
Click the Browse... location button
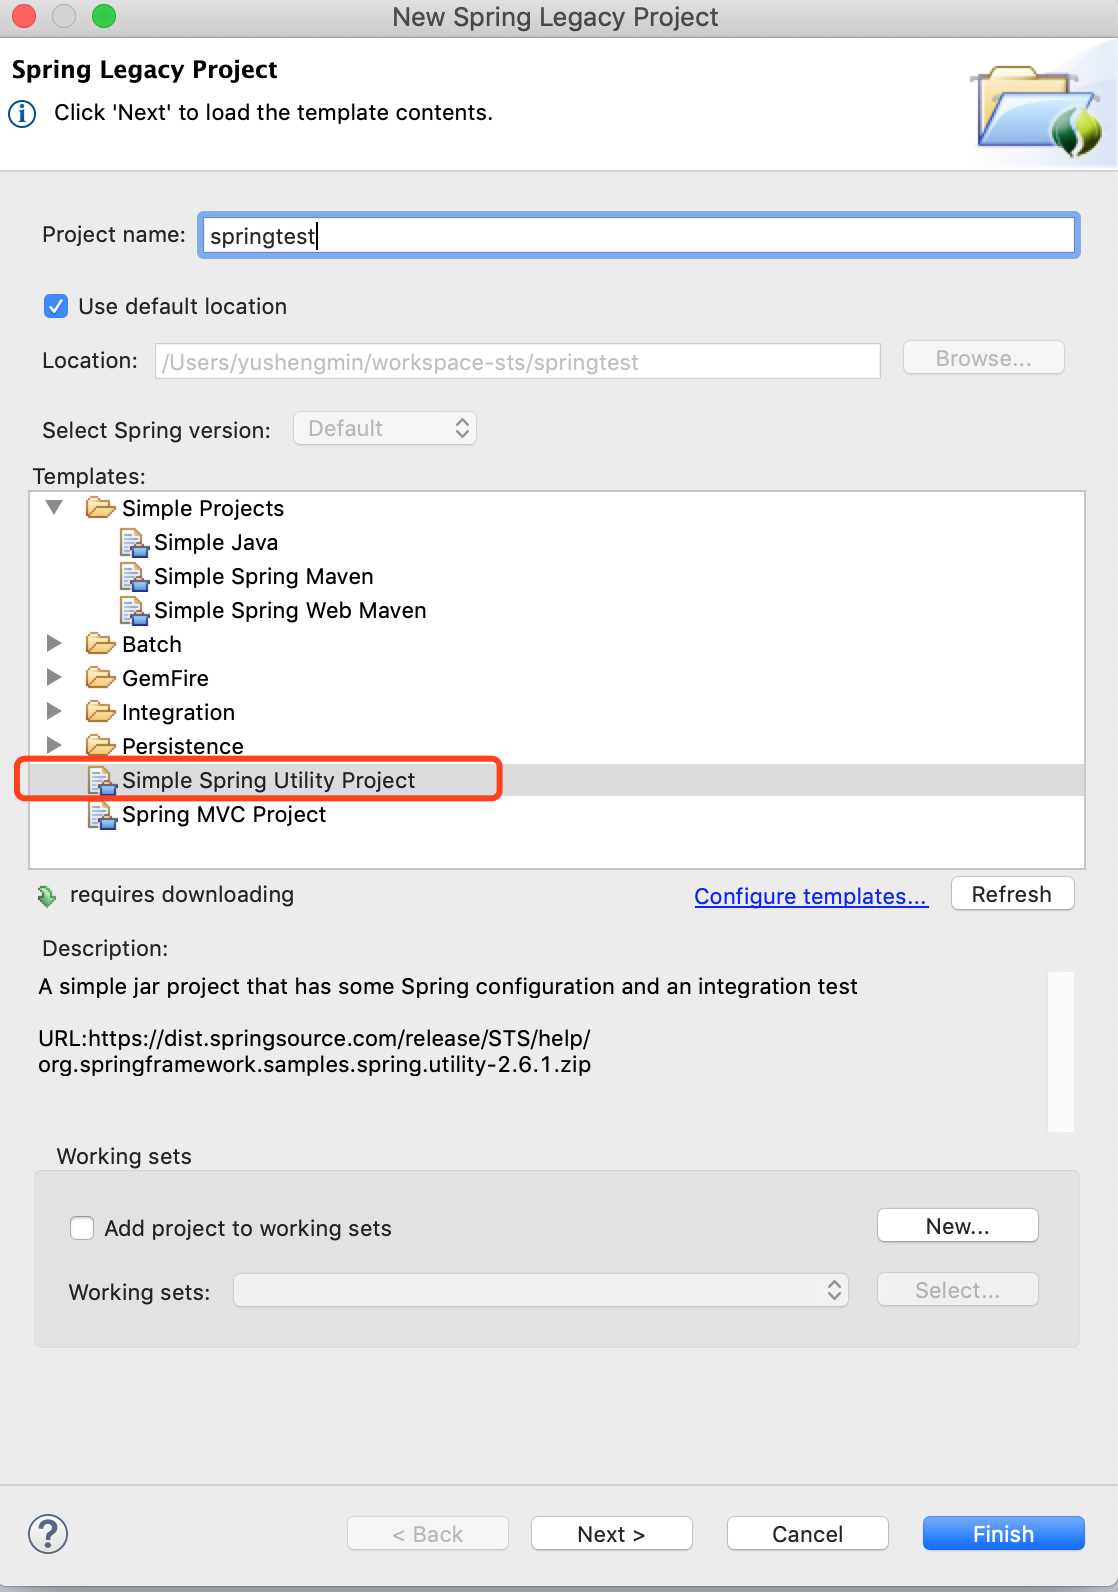(984, 358)
